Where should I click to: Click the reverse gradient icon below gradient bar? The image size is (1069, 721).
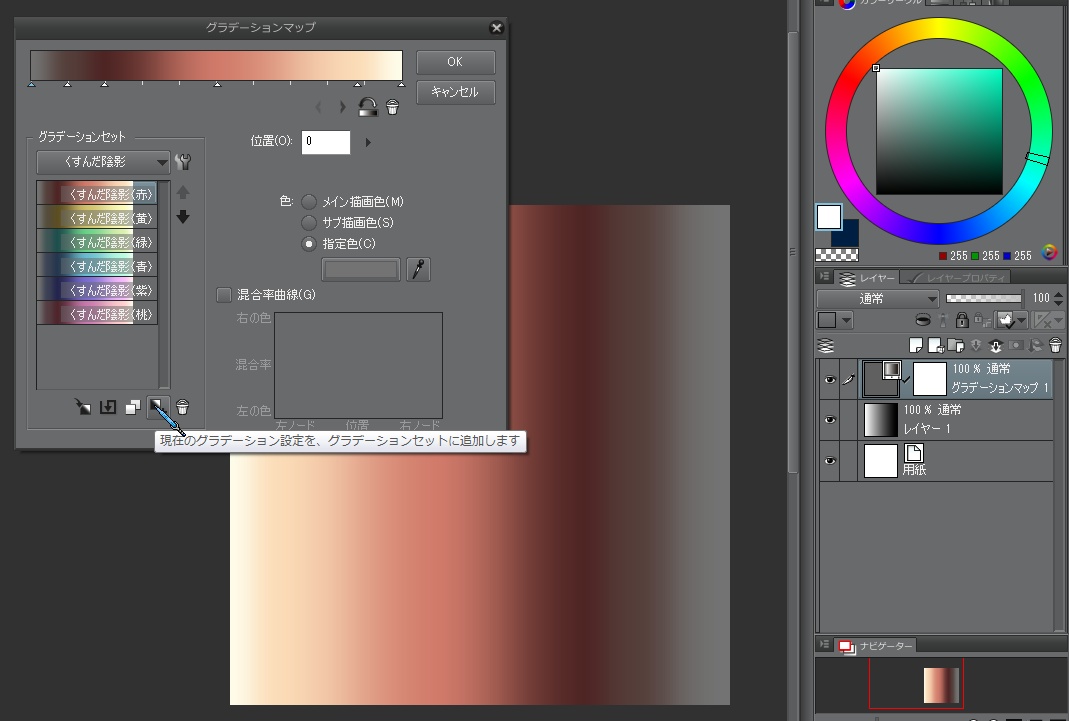(x=368, y=107)
